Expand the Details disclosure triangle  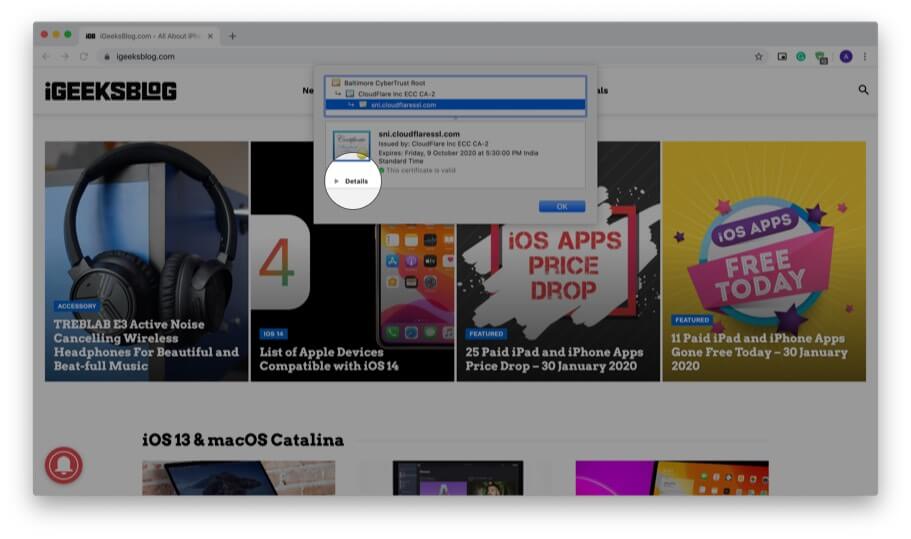click(336, 181)
